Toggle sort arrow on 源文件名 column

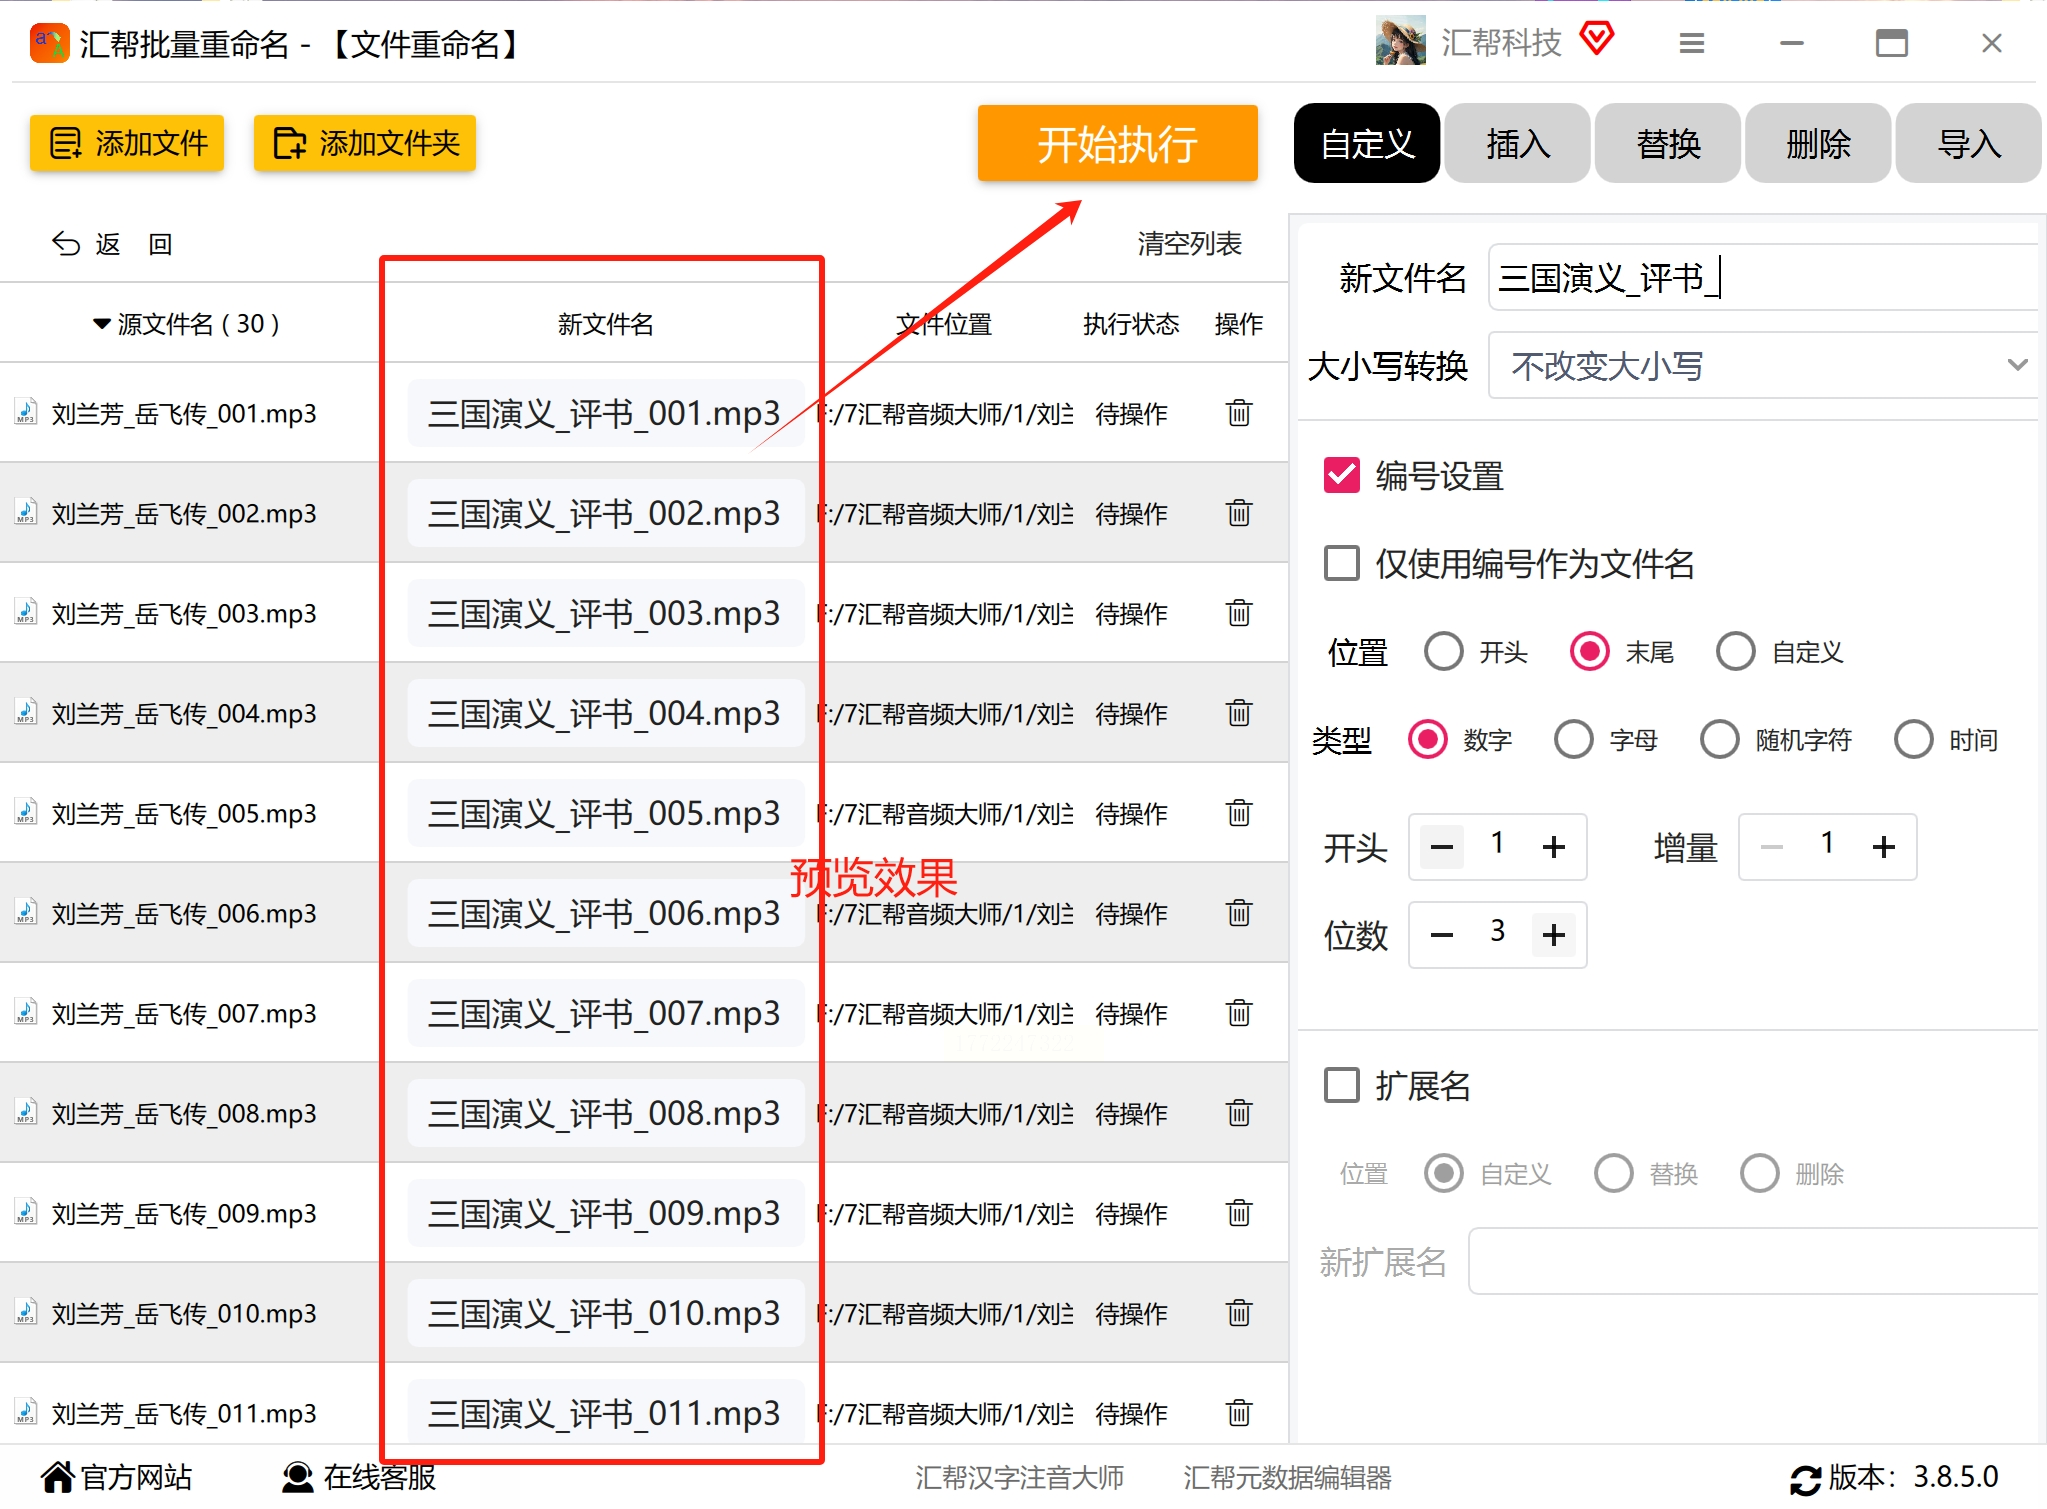pos(101,324)
